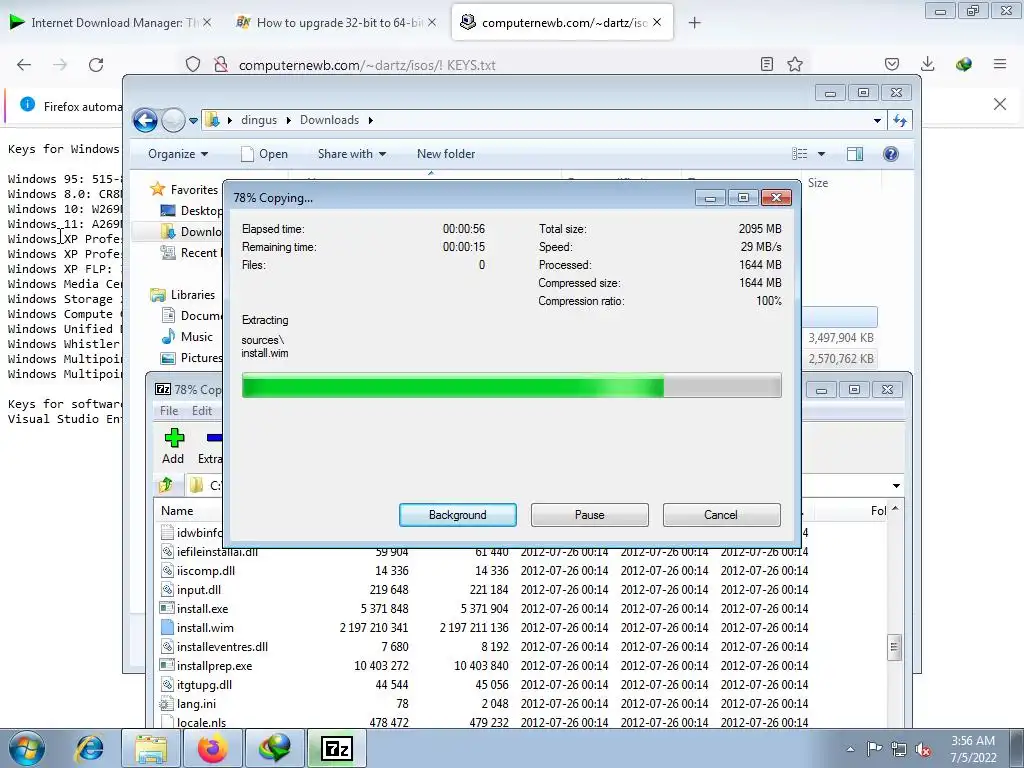1024x768 pixels.
Task: Click the taskbar clock showing 3:56 AM
Action: point(973,749)
